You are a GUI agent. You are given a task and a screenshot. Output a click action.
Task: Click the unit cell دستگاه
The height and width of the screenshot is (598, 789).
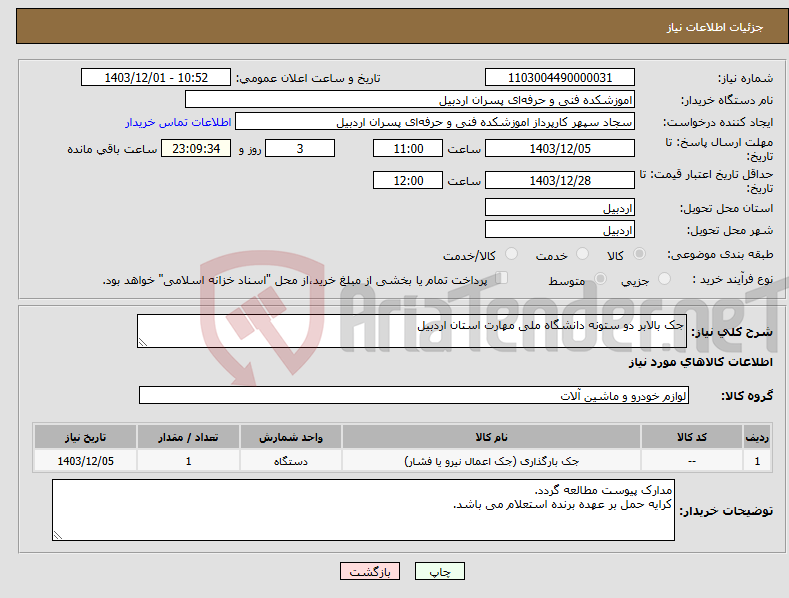pyautogui.click(x=291, y=461)
